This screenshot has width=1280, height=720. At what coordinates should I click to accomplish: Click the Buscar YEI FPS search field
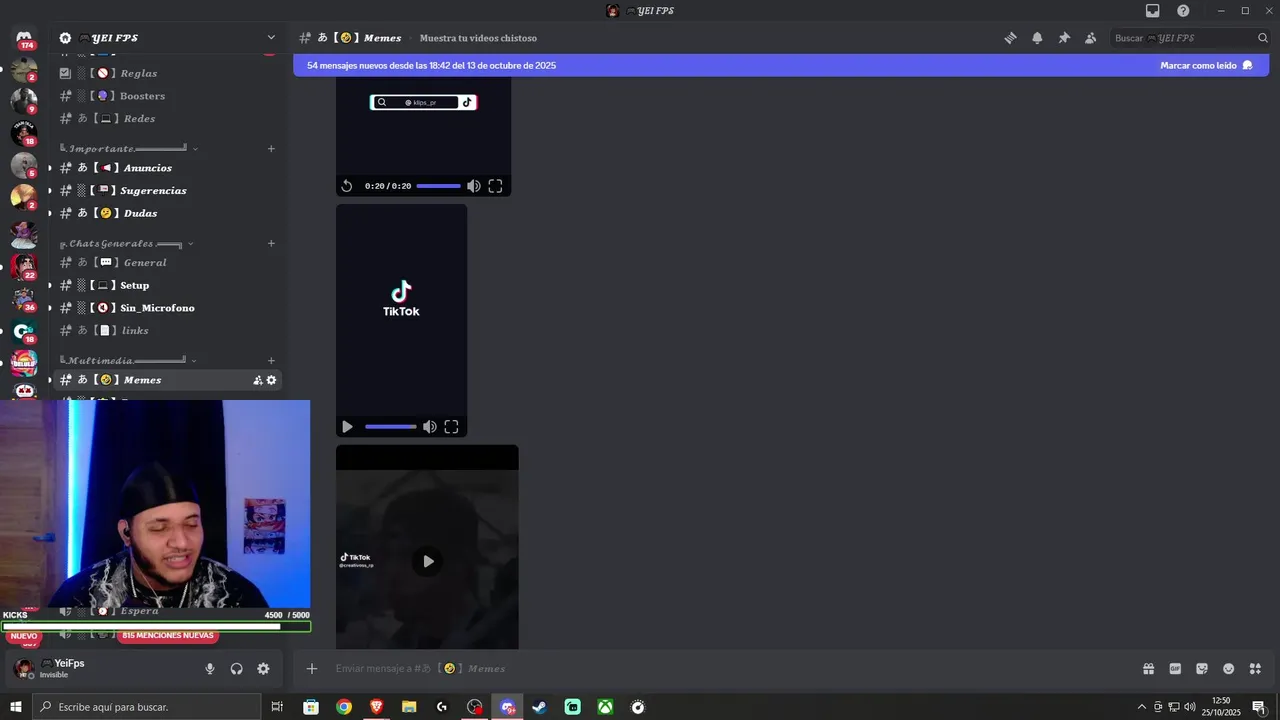[1190, 38]
